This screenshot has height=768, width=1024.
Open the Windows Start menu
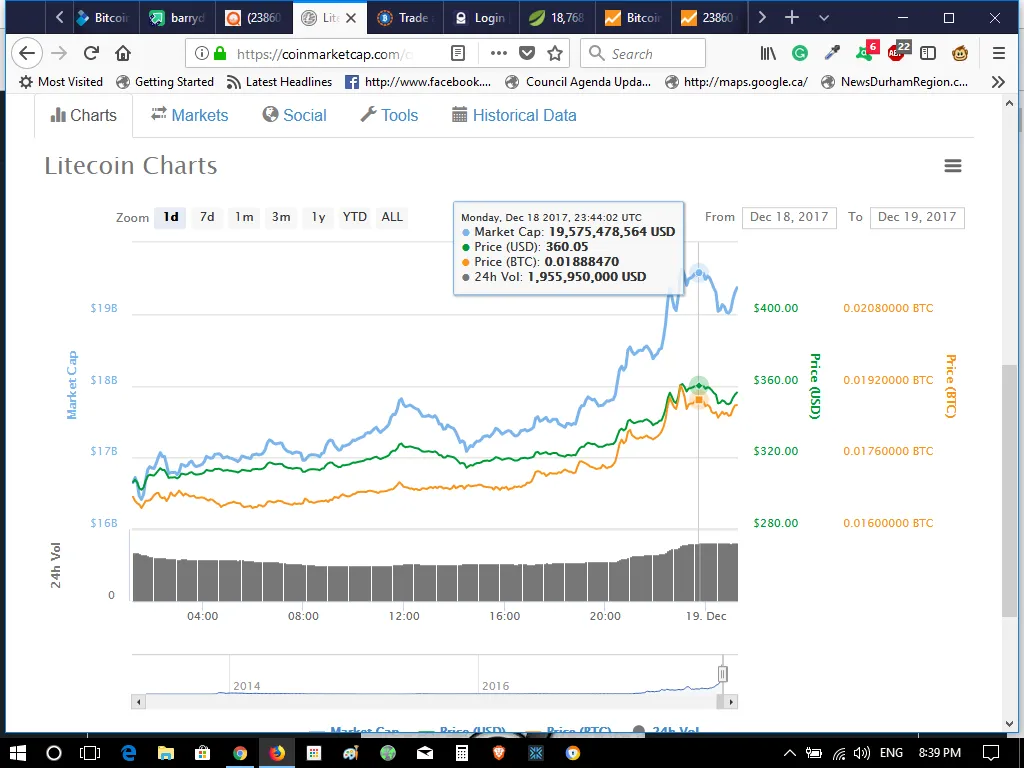[18, 753]
